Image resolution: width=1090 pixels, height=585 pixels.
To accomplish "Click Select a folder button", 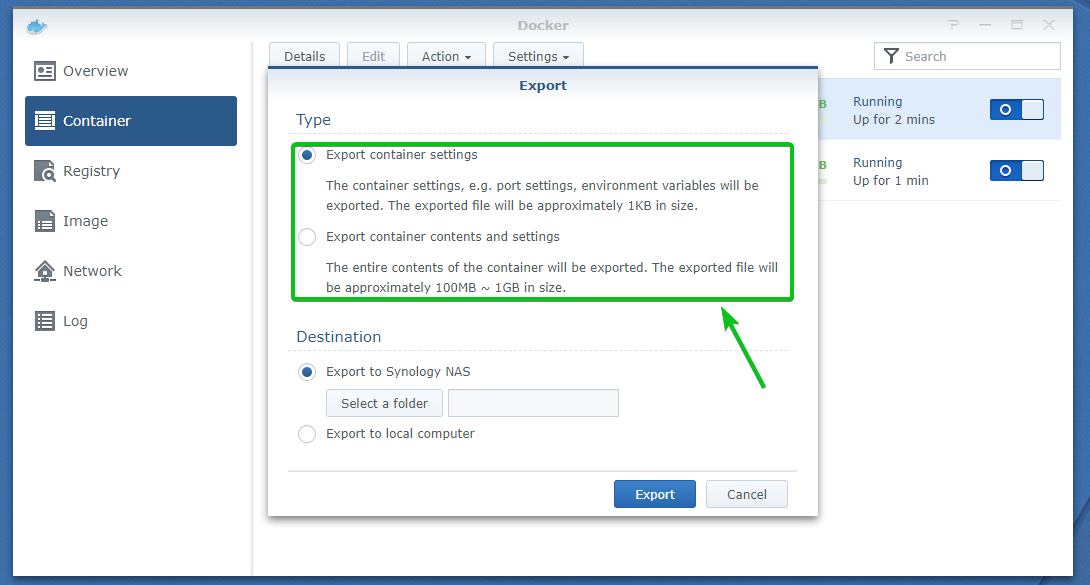I will point(384,404).
